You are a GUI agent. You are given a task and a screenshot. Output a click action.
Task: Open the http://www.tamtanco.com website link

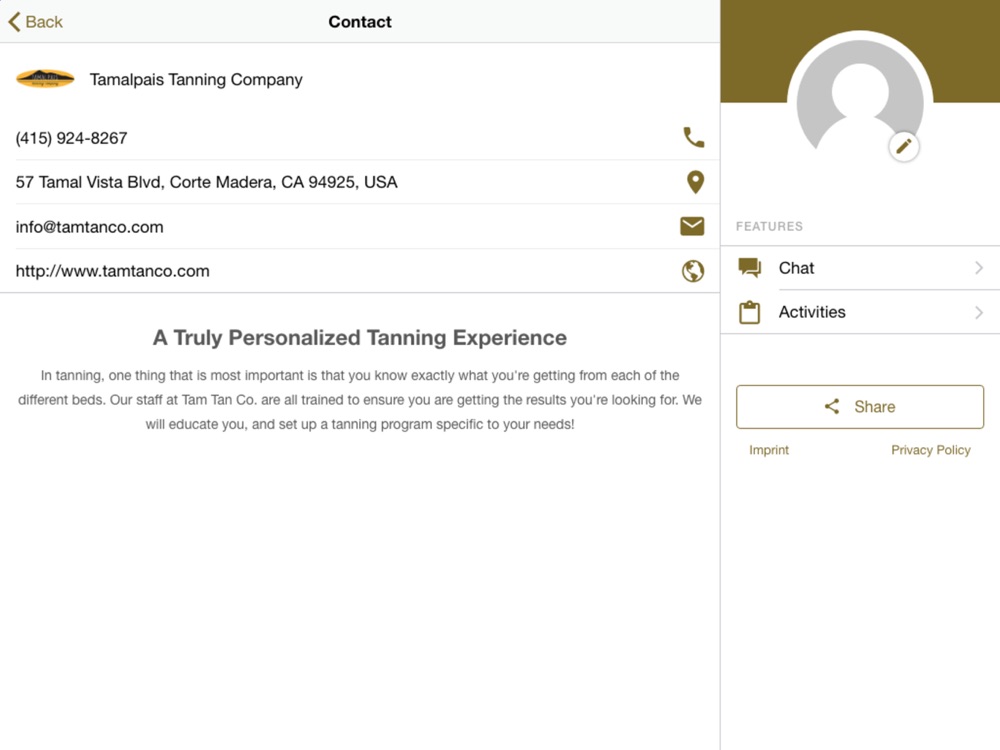pyautogui.click(x=112, y=271)
